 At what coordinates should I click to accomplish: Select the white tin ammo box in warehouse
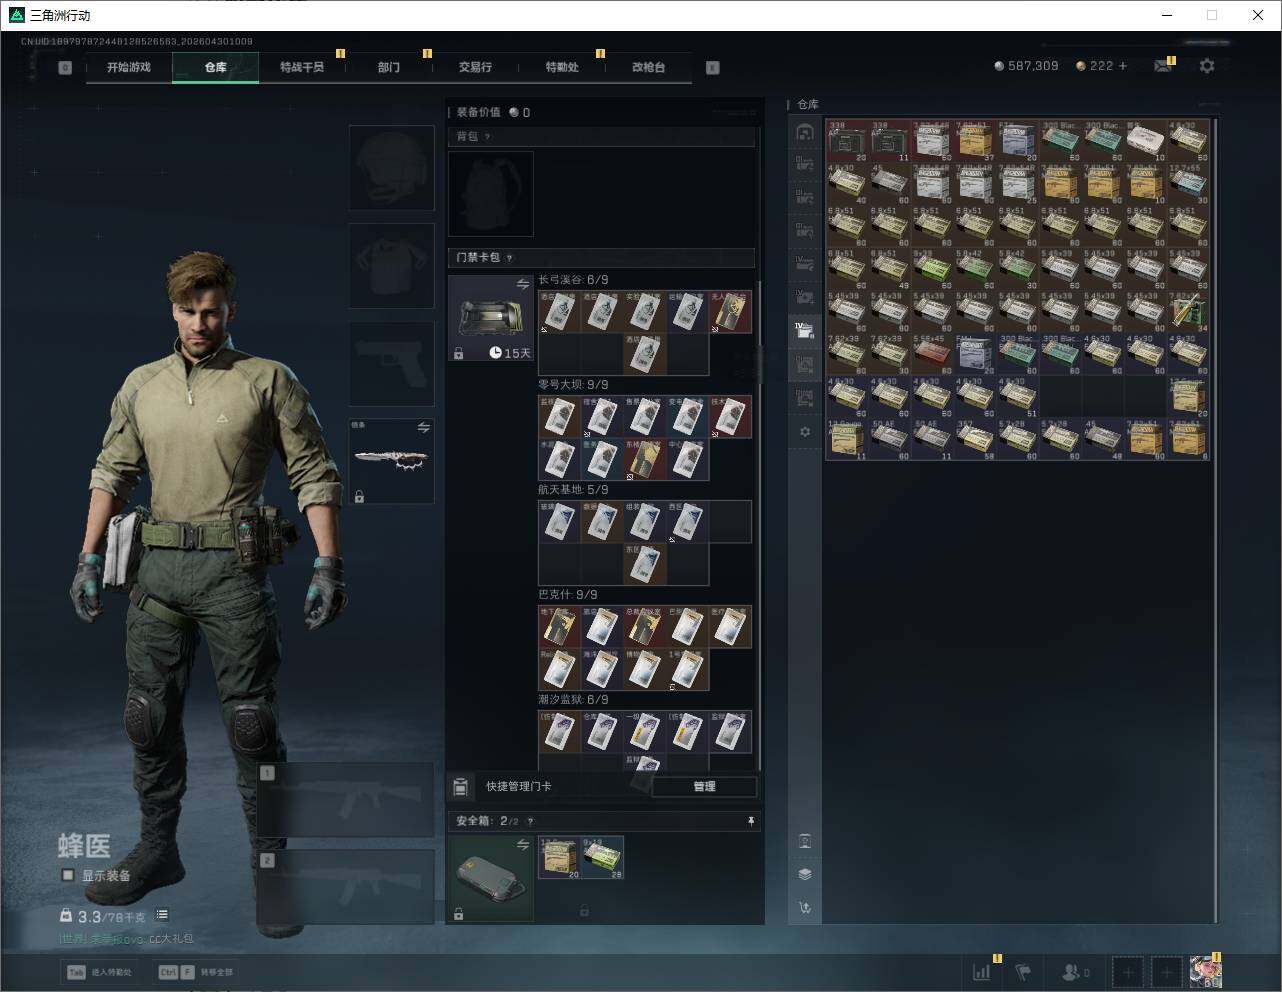[x=1146, y=141]
